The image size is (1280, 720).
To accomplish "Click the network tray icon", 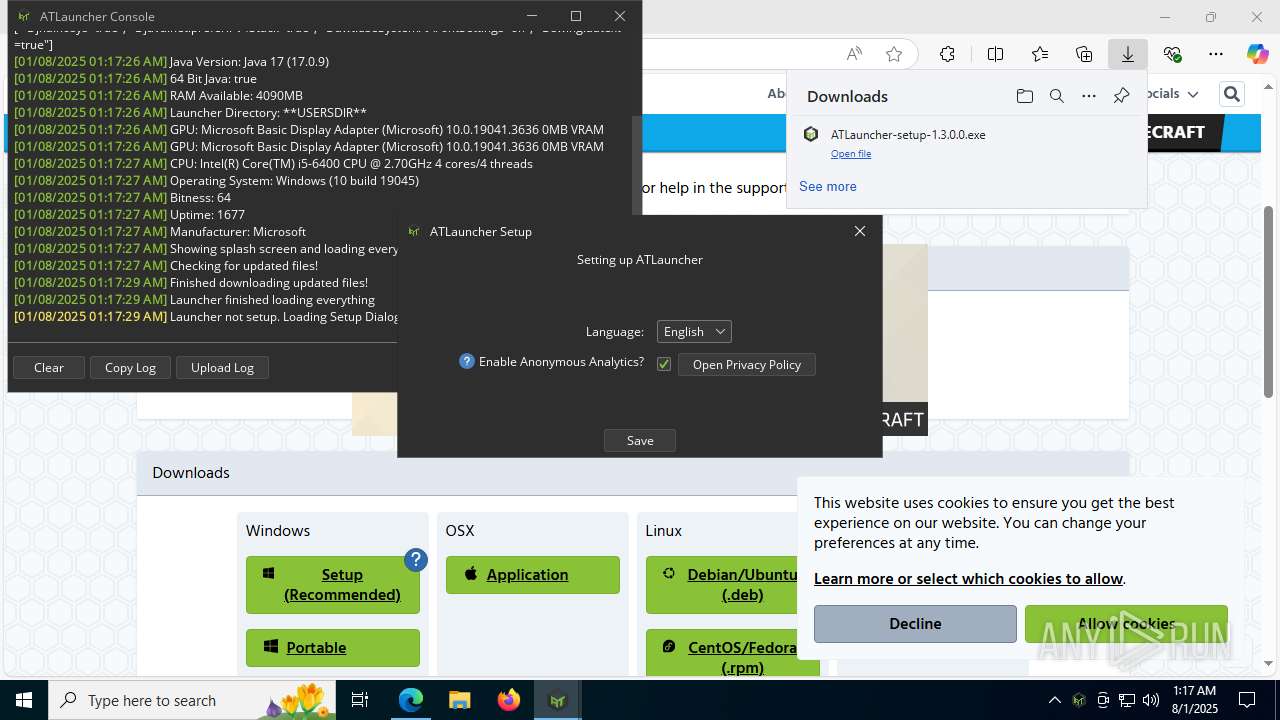I will pos(1127,700).
